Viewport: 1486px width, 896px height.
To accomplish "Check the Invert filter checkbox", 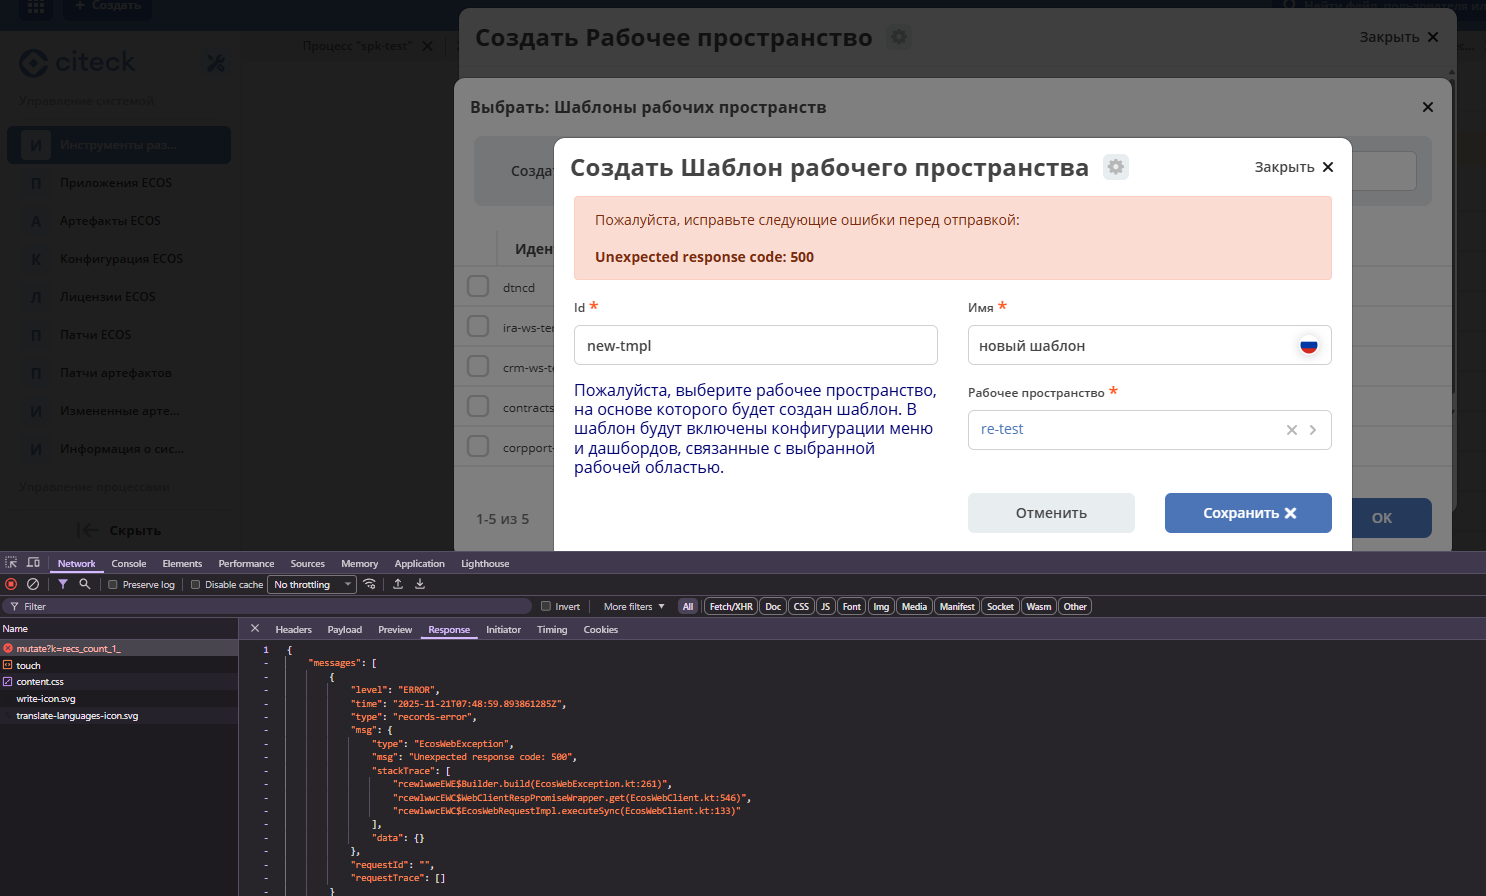I will [x=546, y=606].
